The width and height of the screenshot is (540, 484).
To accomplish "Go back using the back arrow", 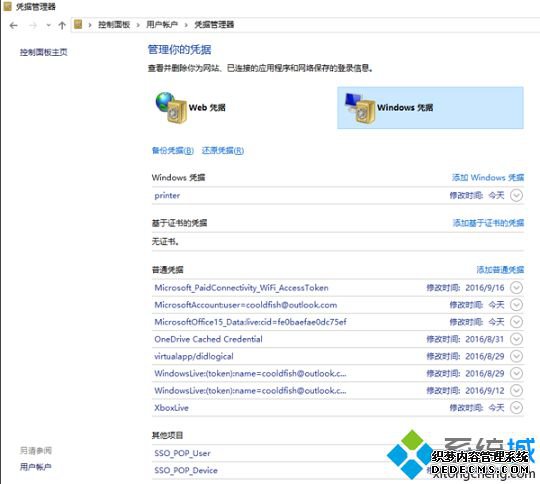I will click(14, 25).
